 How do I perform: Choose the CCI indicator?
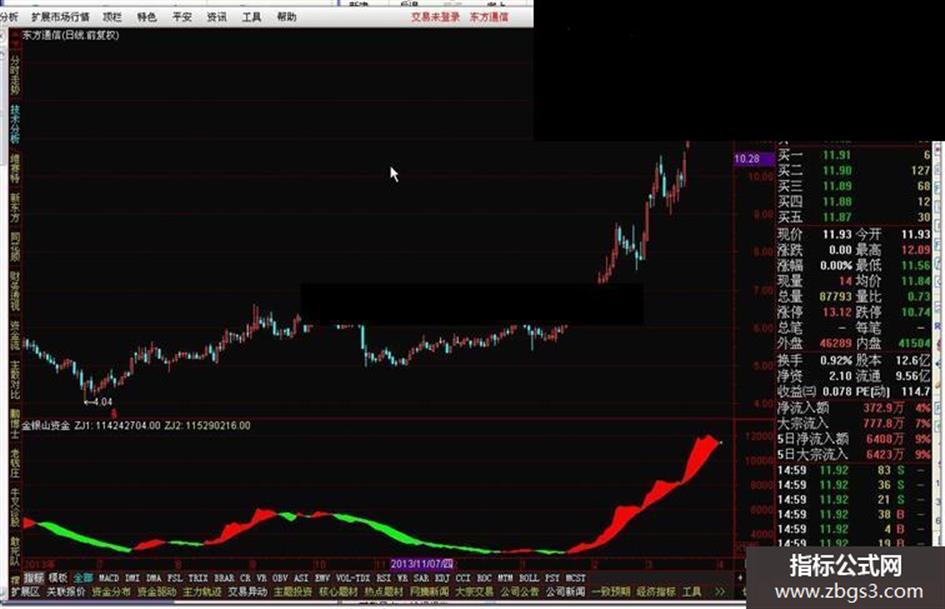(x=463, y=578)
